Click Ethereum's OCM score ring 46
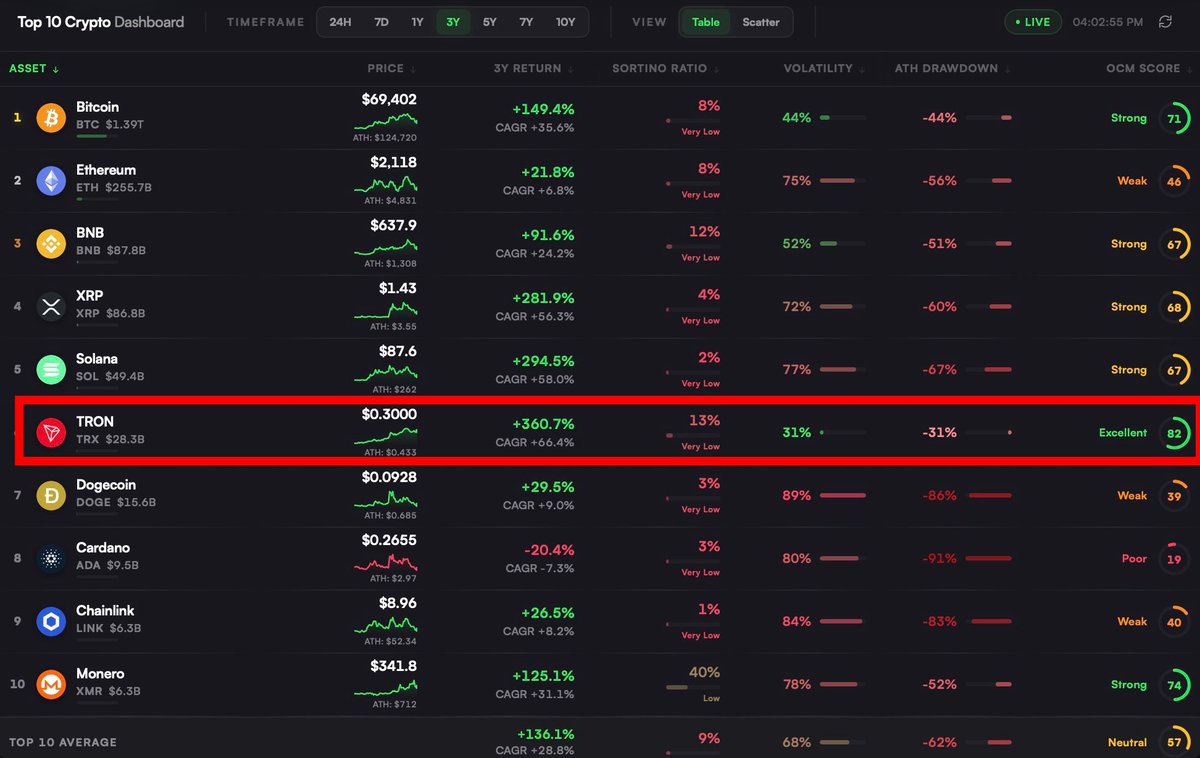The width and height of the screenshot is (1200, 758). click(1174, 181)
